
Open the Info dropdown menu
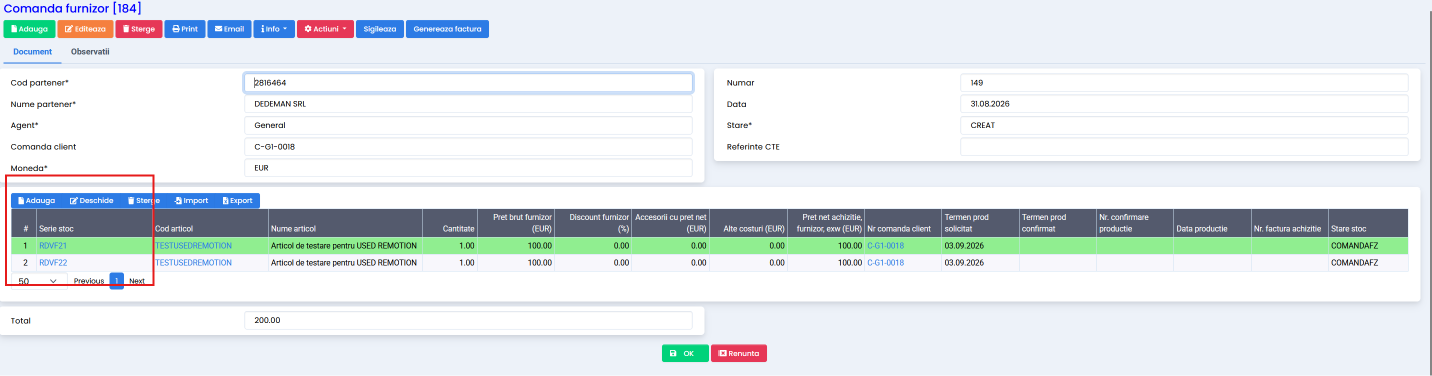click(274, 29)
